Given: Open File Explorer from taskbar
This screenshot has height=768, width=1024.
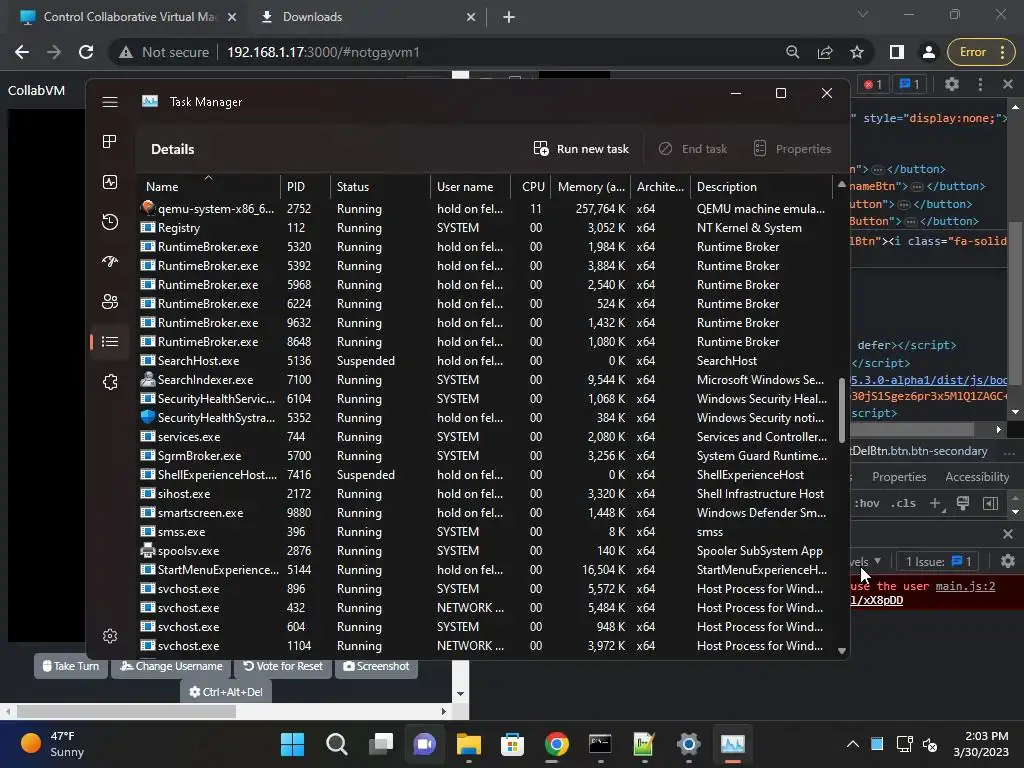Looking at the screenshot, I should [x=468, y=744].
